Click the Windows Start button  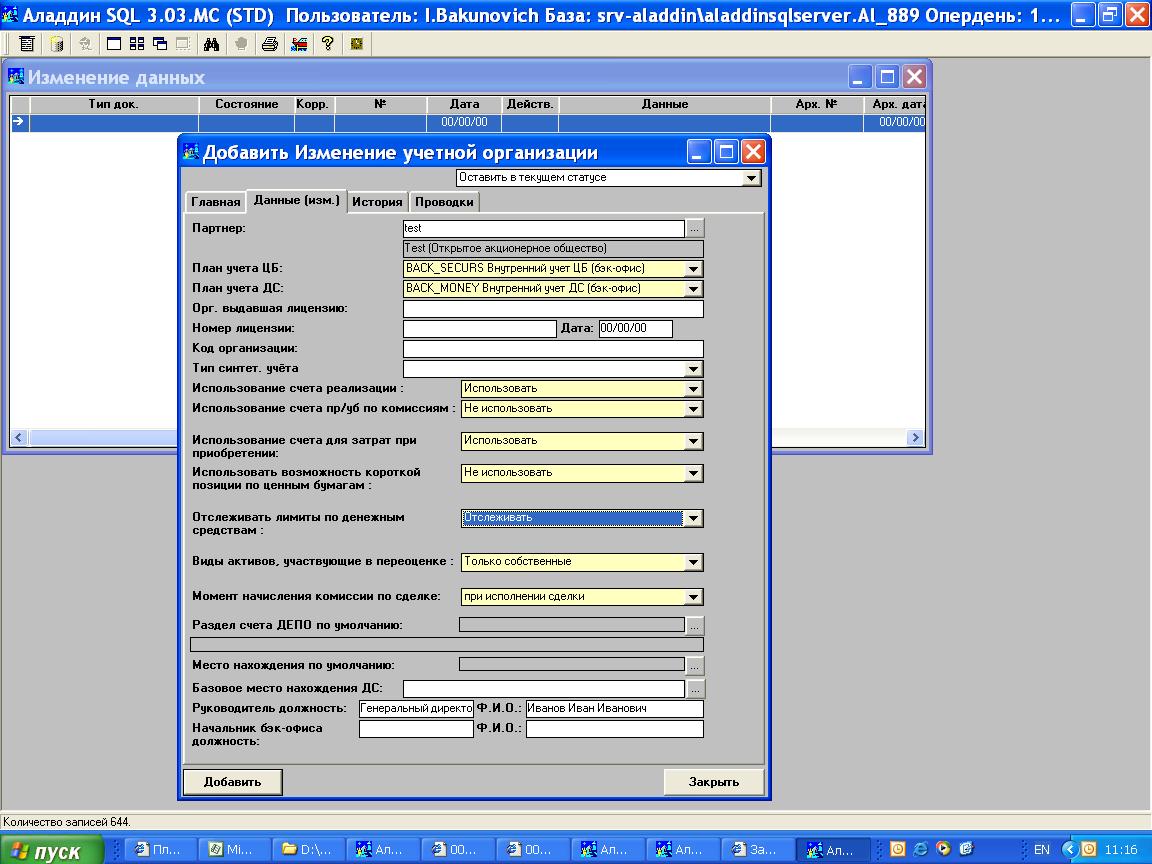(x=51, y=850)
